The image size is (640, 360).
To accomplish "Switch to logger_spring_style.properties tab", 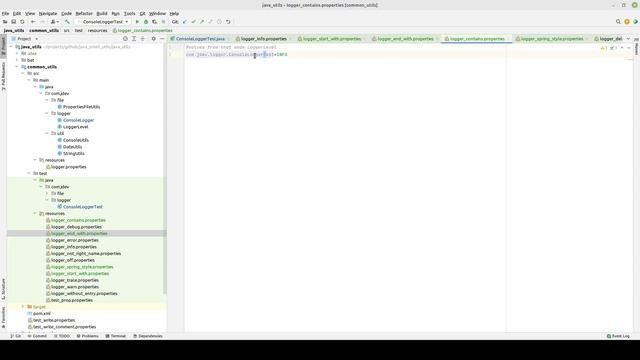I will coord(552,39).
